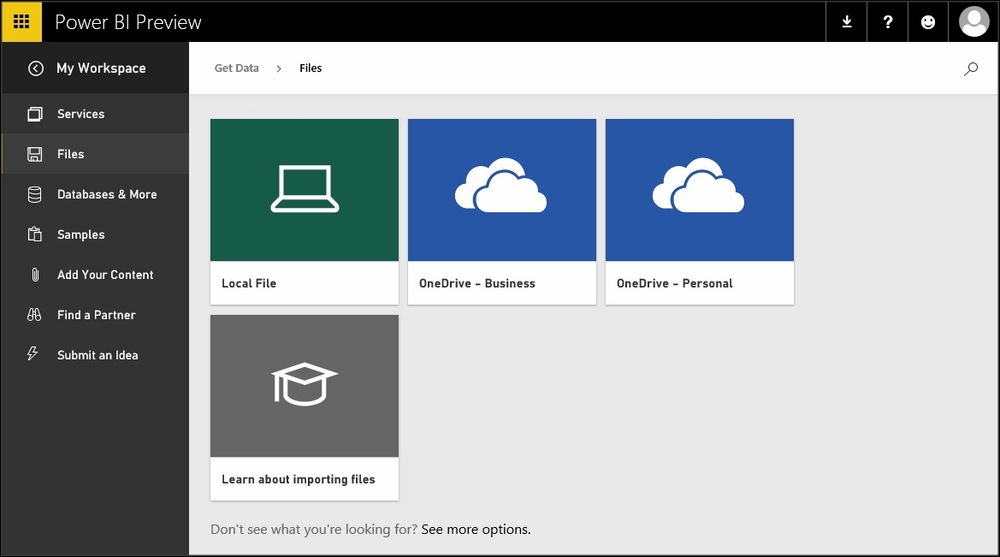Select Services in the sidebar

[81, 114]
